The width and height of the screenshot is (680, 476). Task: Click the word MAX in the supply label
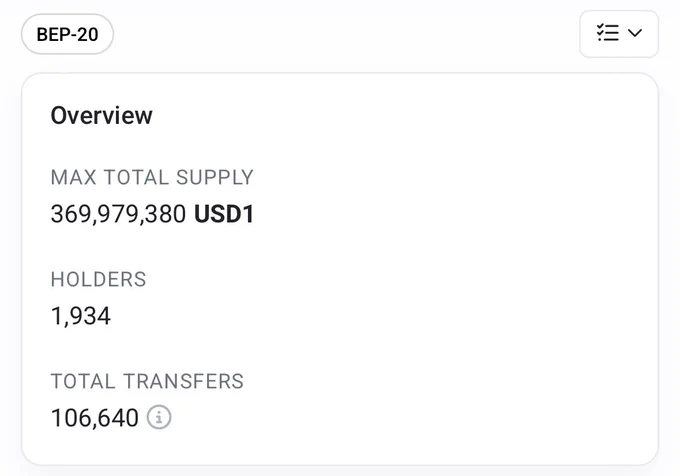[x=73, y=177]
